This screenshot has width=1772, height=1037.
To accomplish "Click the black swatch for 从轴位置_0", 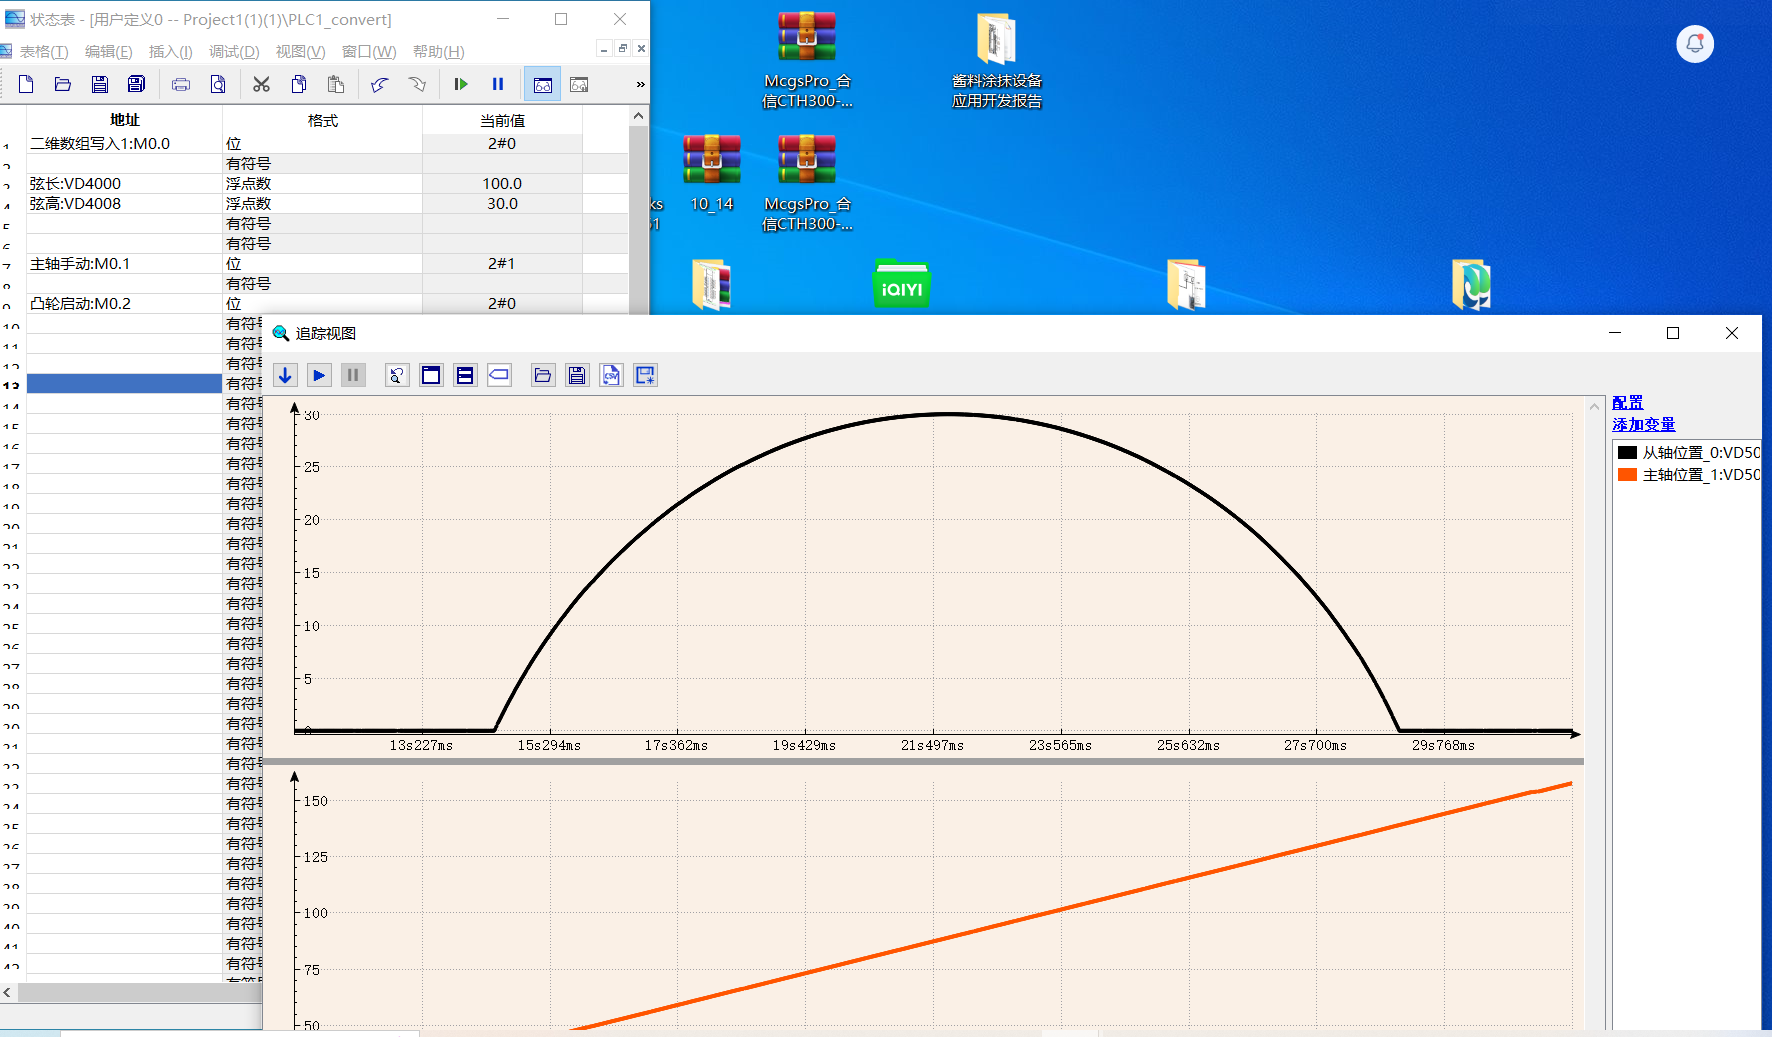I will [x=1627, y=452].
